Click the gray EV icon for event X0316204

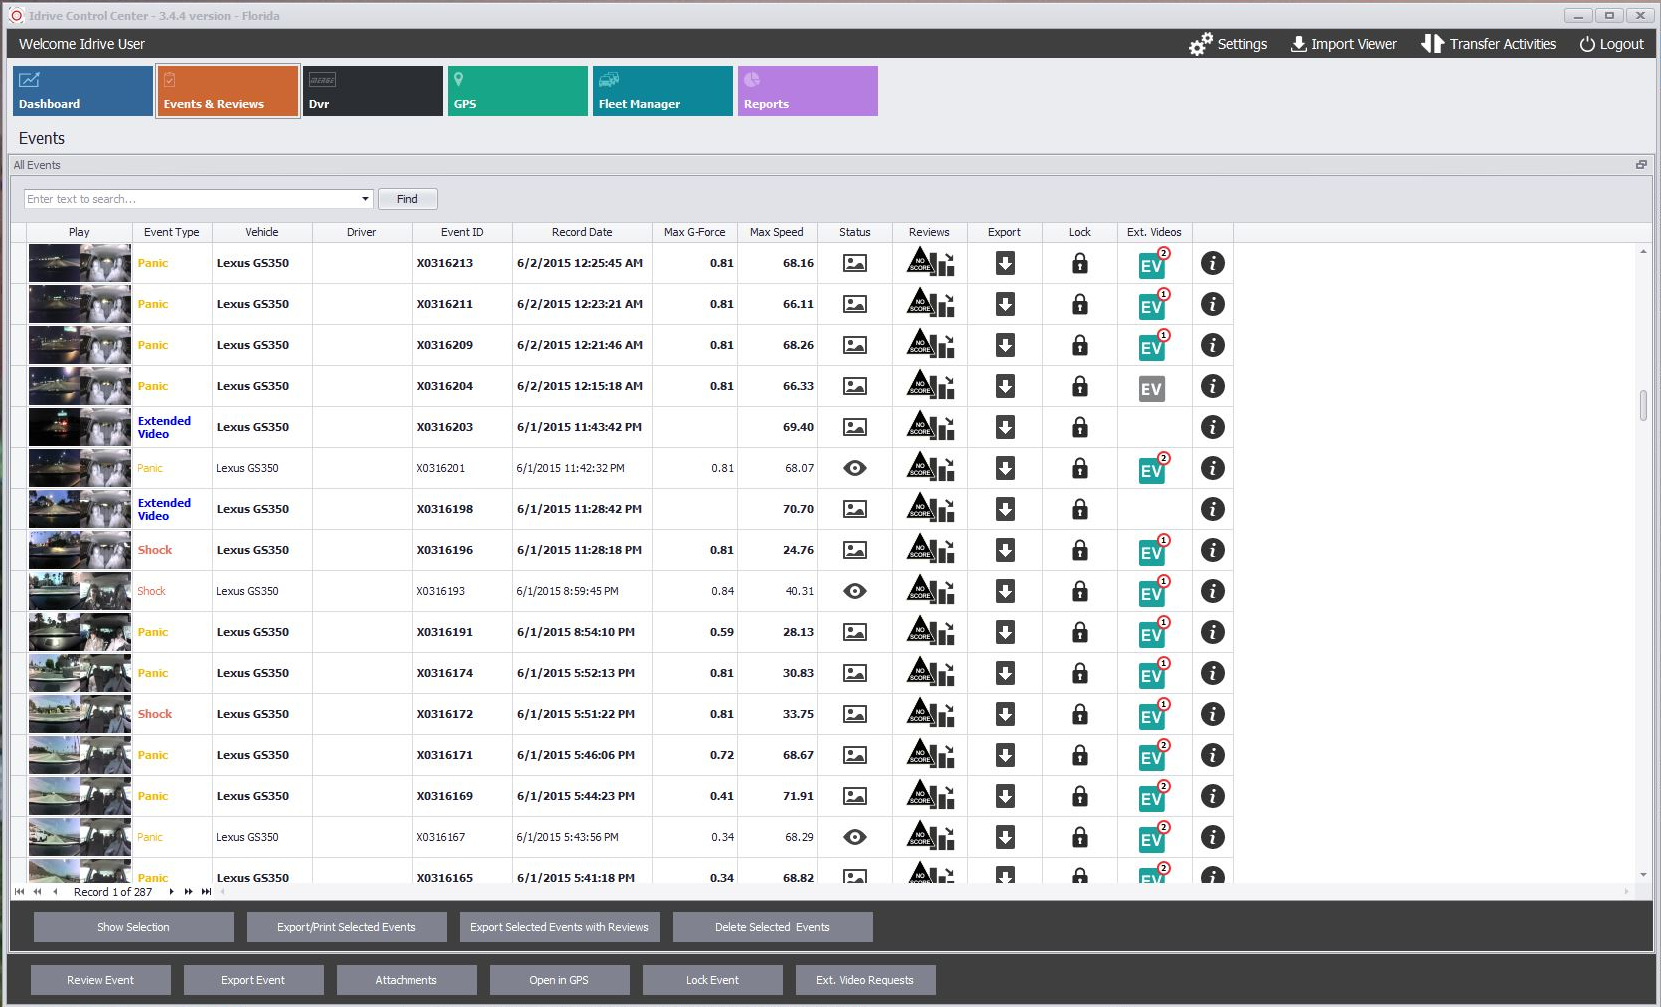[x=1151, y=388]
